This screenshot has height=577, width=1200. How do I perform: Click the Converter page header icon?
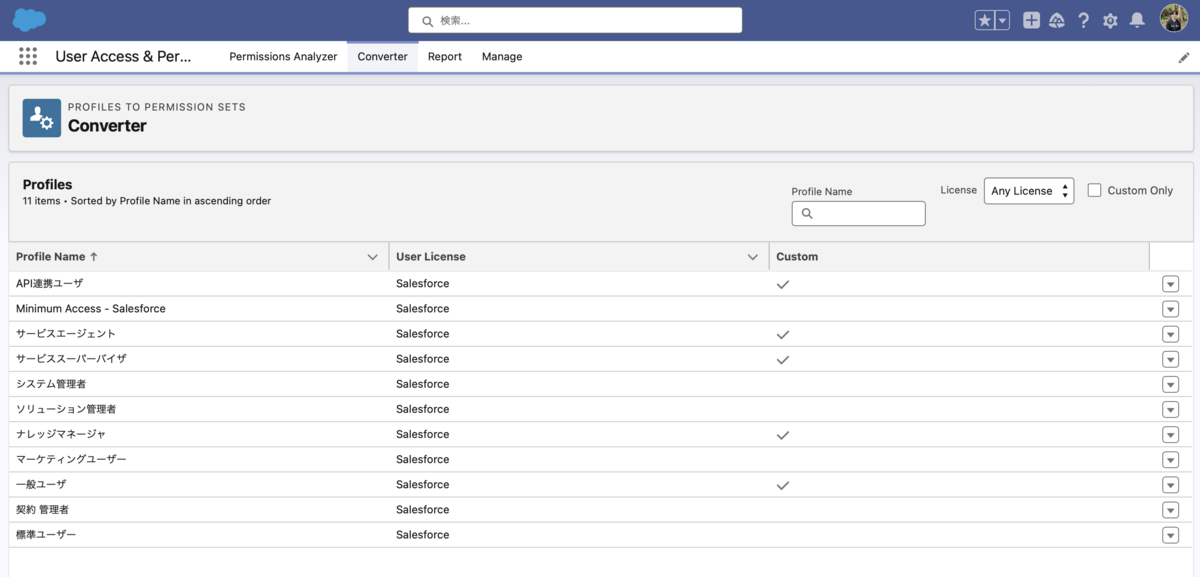tap(40, 117)
